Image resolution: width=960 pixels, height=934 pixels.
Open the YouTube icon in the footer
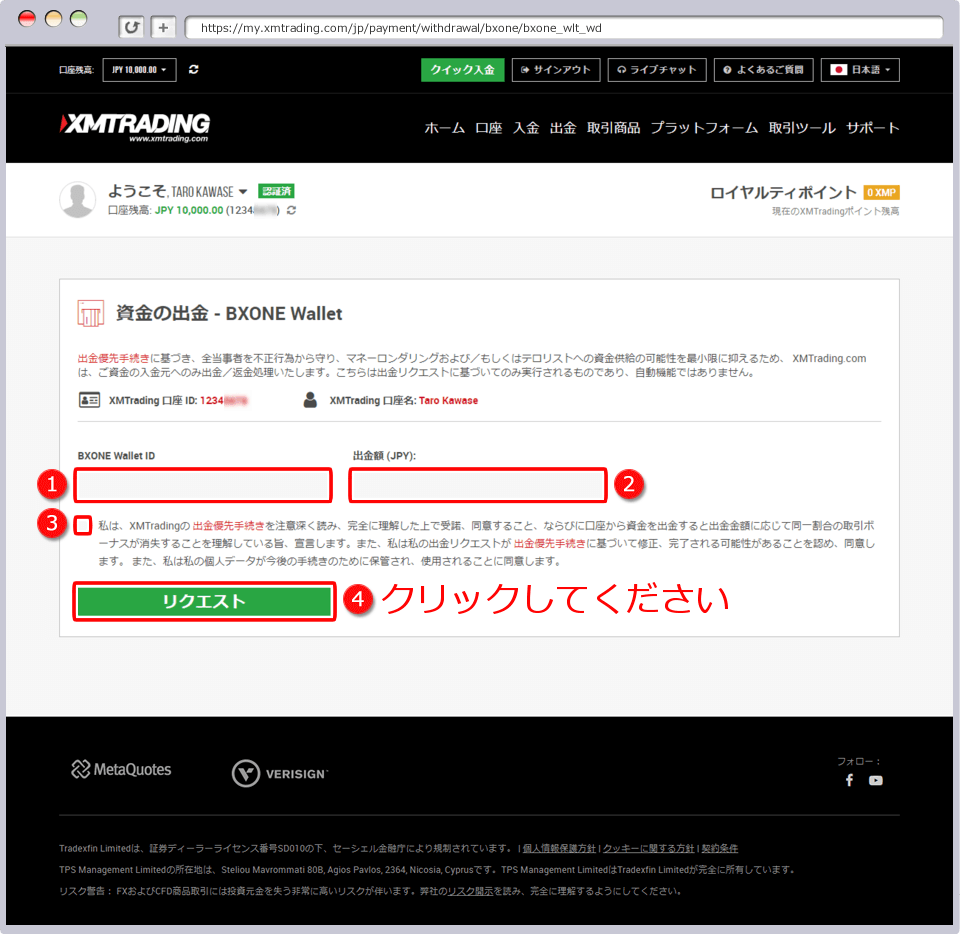[x=876, y=780]
